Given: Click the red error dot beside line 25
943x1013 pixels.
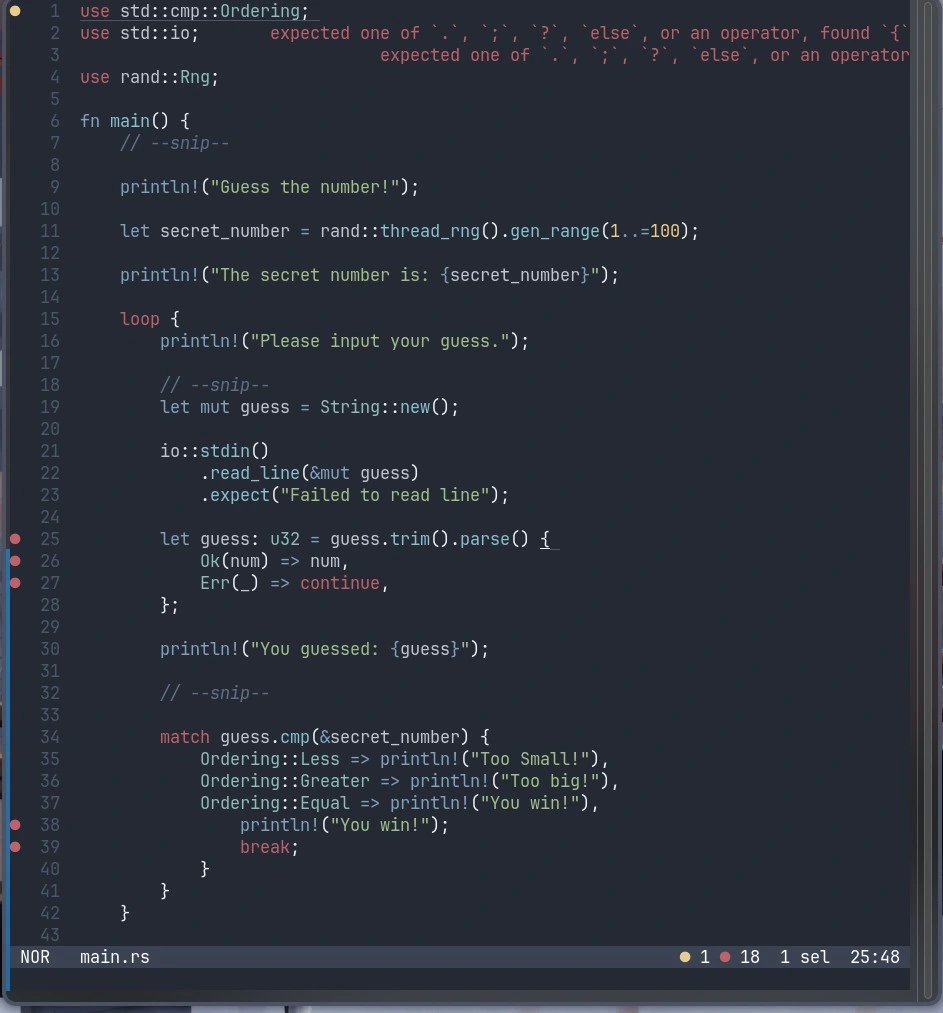Looking at the screenshot, I should [x=14, y=539].
